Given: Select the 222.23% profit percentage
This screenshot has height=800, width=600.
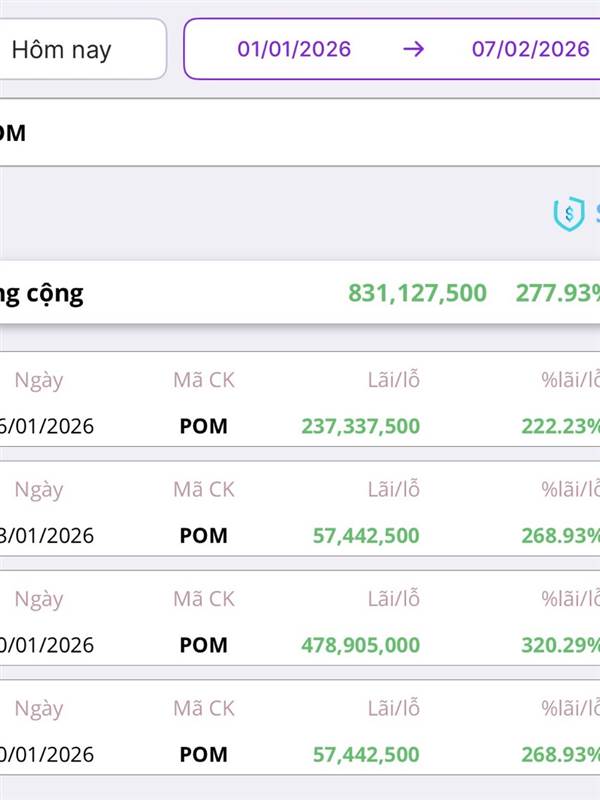Looking at the screenshot, I should pyautogui.click(x=560, y=426).
